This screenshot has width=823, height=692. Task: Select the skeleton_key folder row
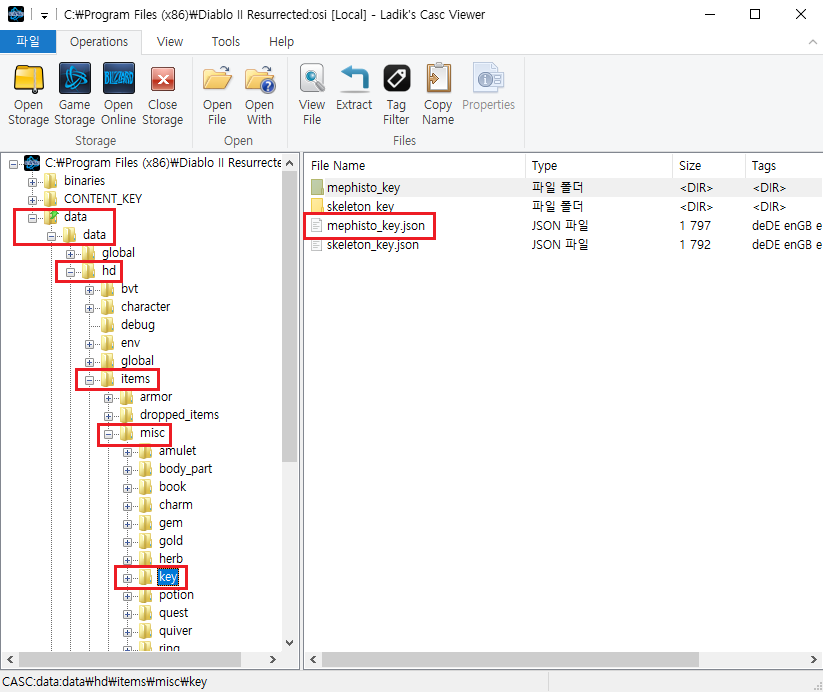563,206
